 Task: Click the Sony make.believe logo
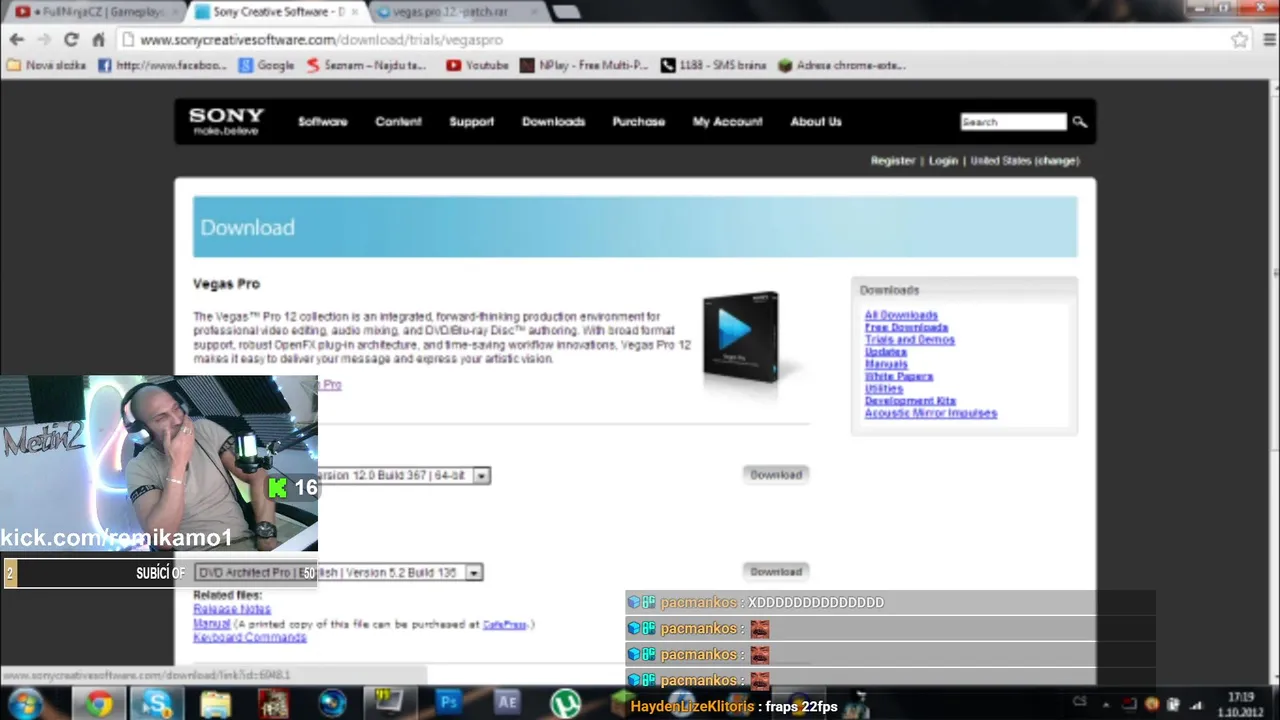226,121
